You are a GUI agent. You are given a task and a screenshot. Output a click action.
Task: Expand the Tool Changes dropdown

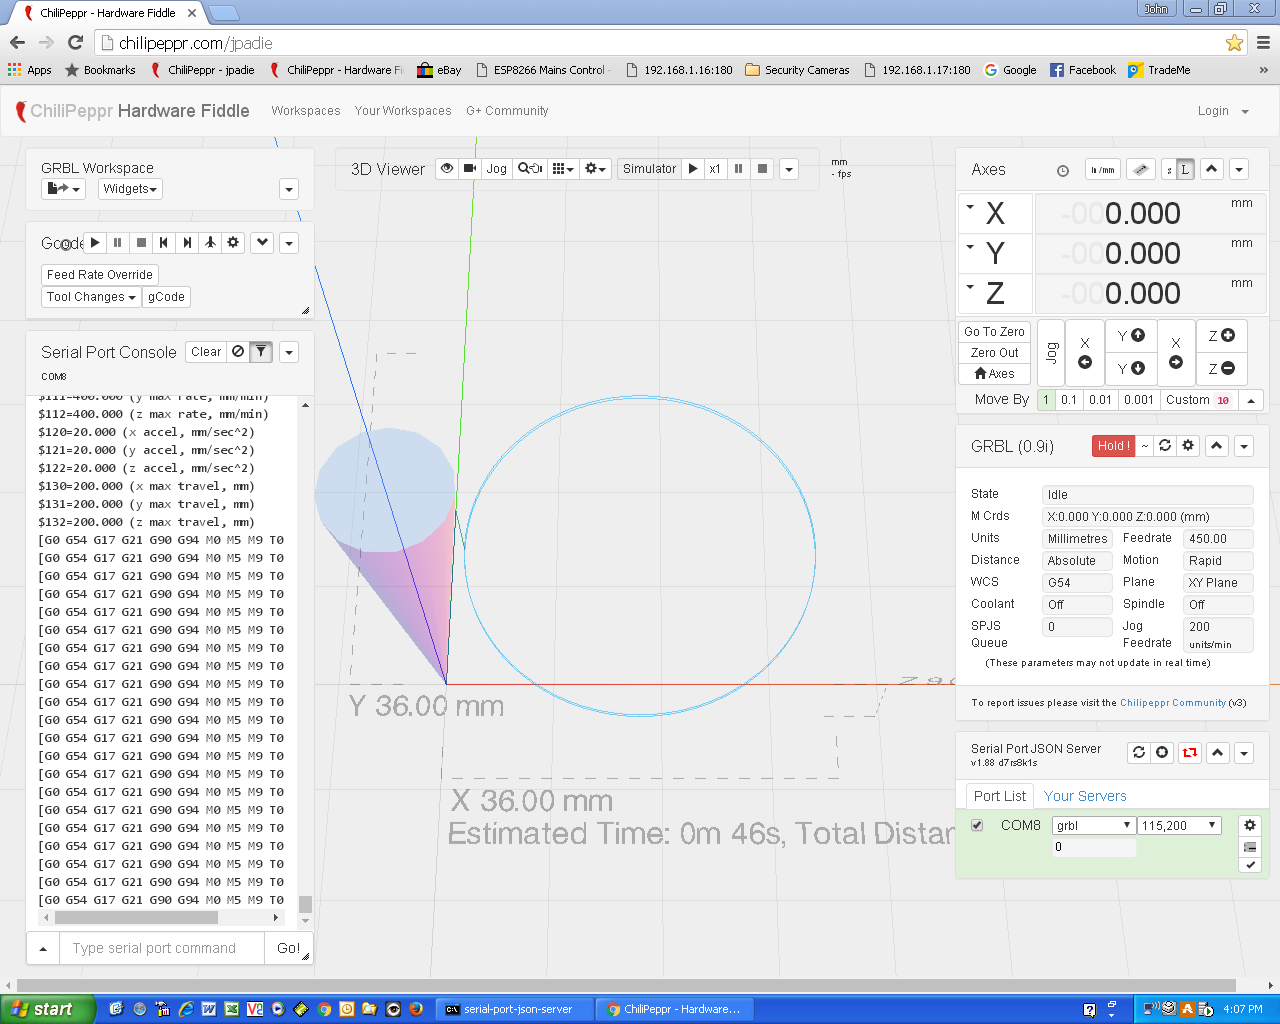tap(91, 297)
